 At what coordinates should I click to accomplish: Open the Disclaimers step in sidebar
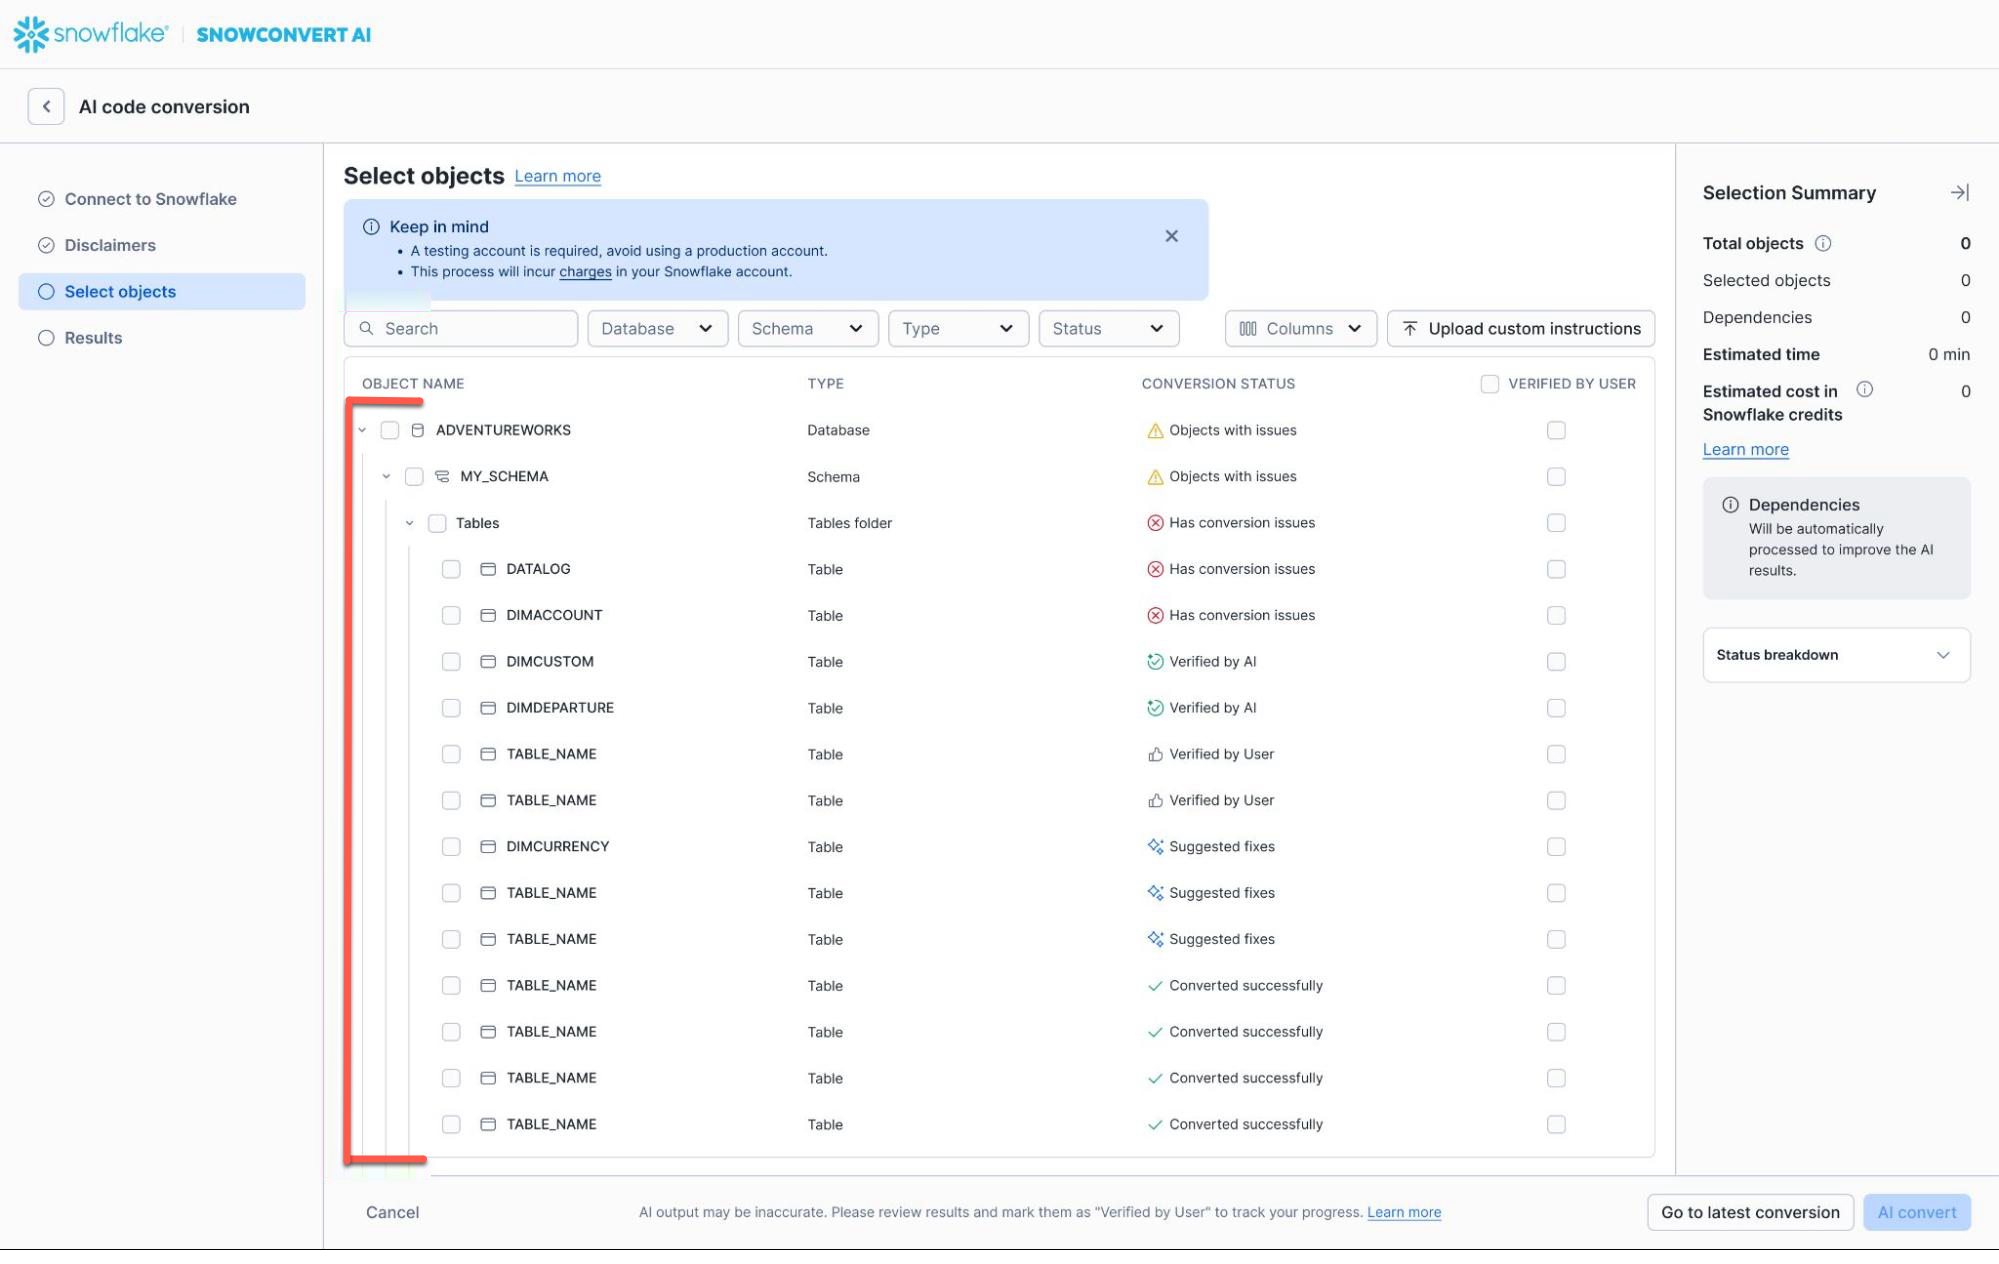coord(110,245)
